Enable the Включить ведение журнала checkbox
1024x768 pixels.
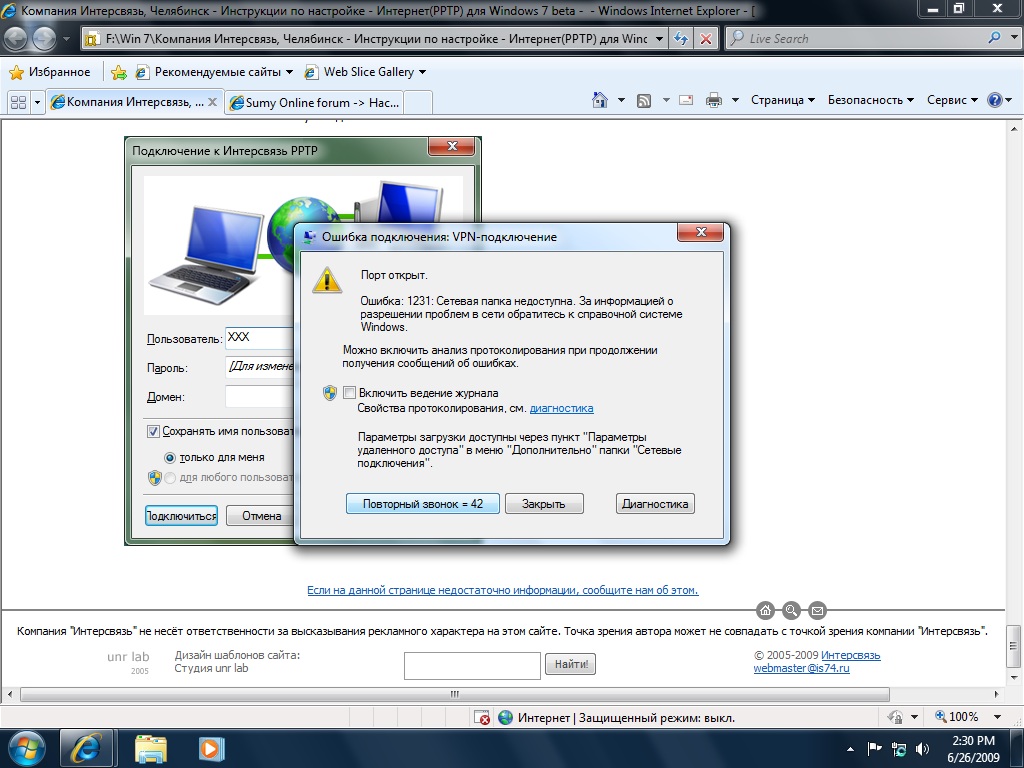(349, 393)
